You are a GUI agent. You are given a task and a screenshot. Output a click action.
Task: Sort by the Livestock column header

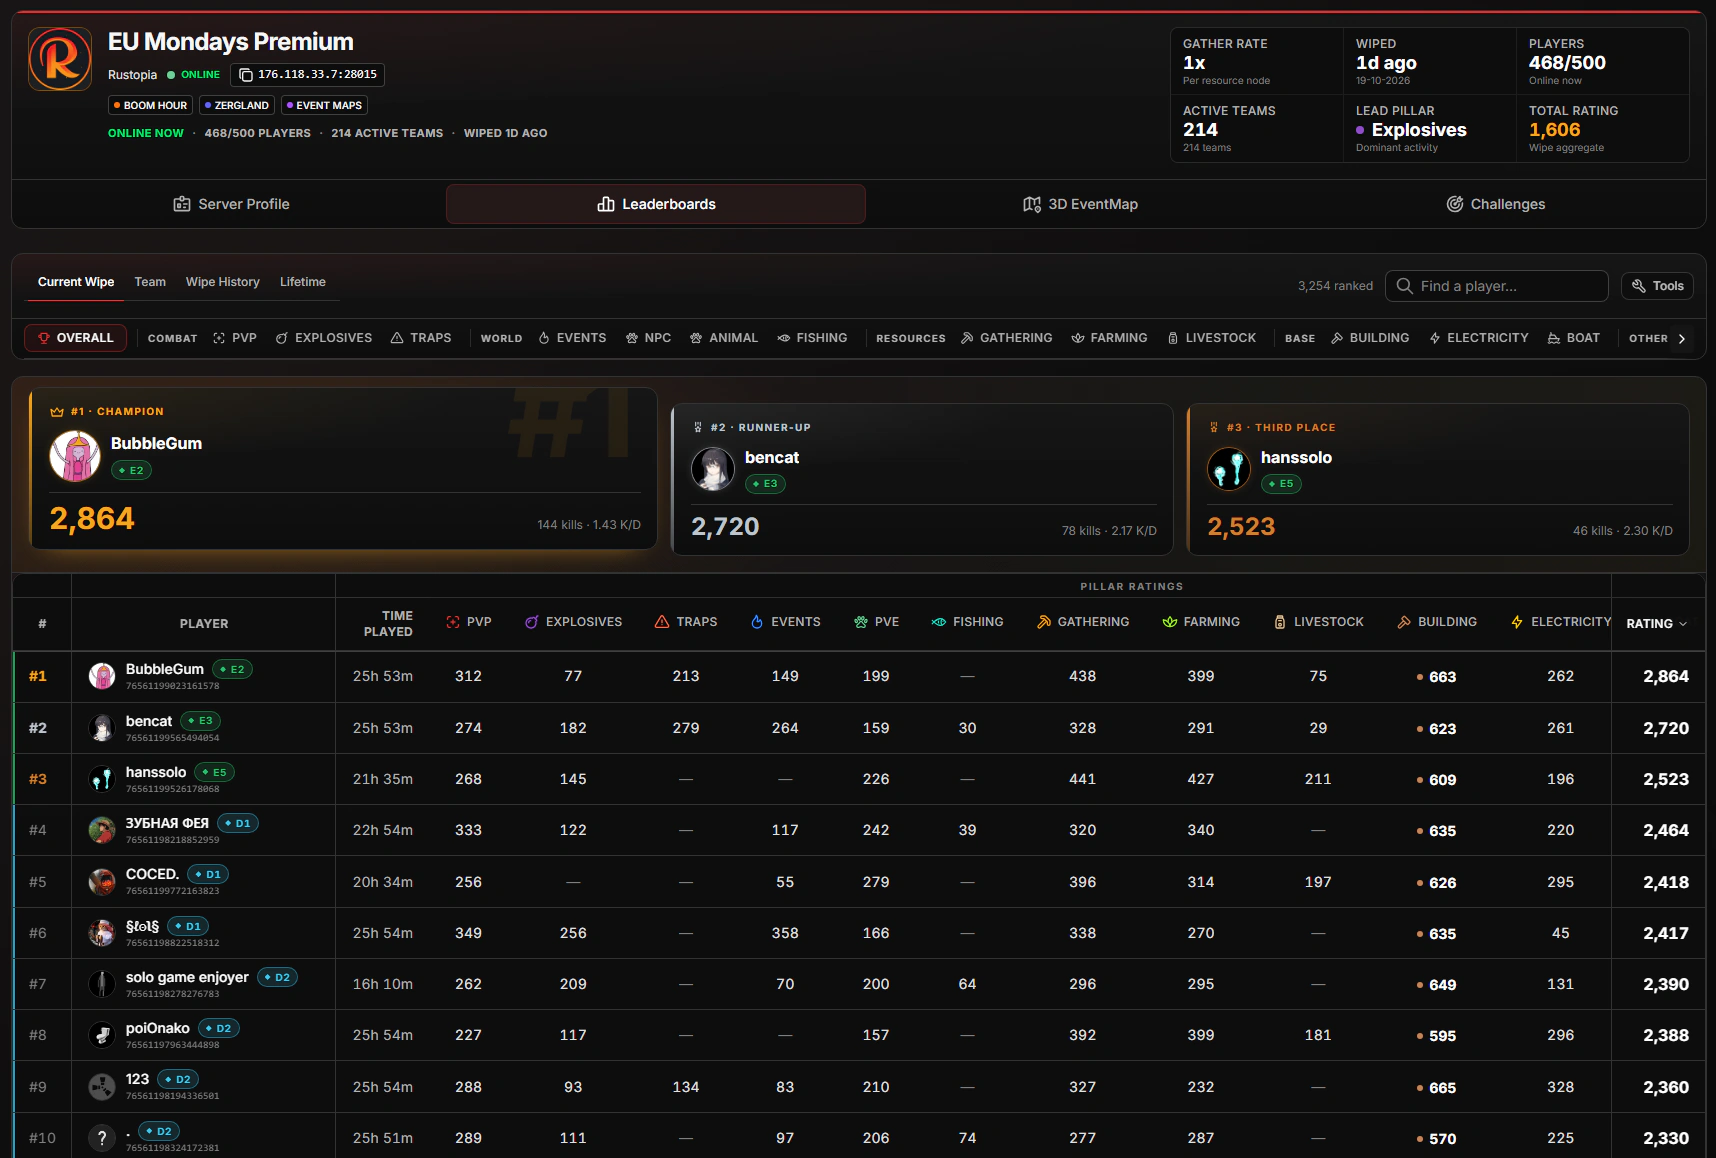click(1318, 622)
